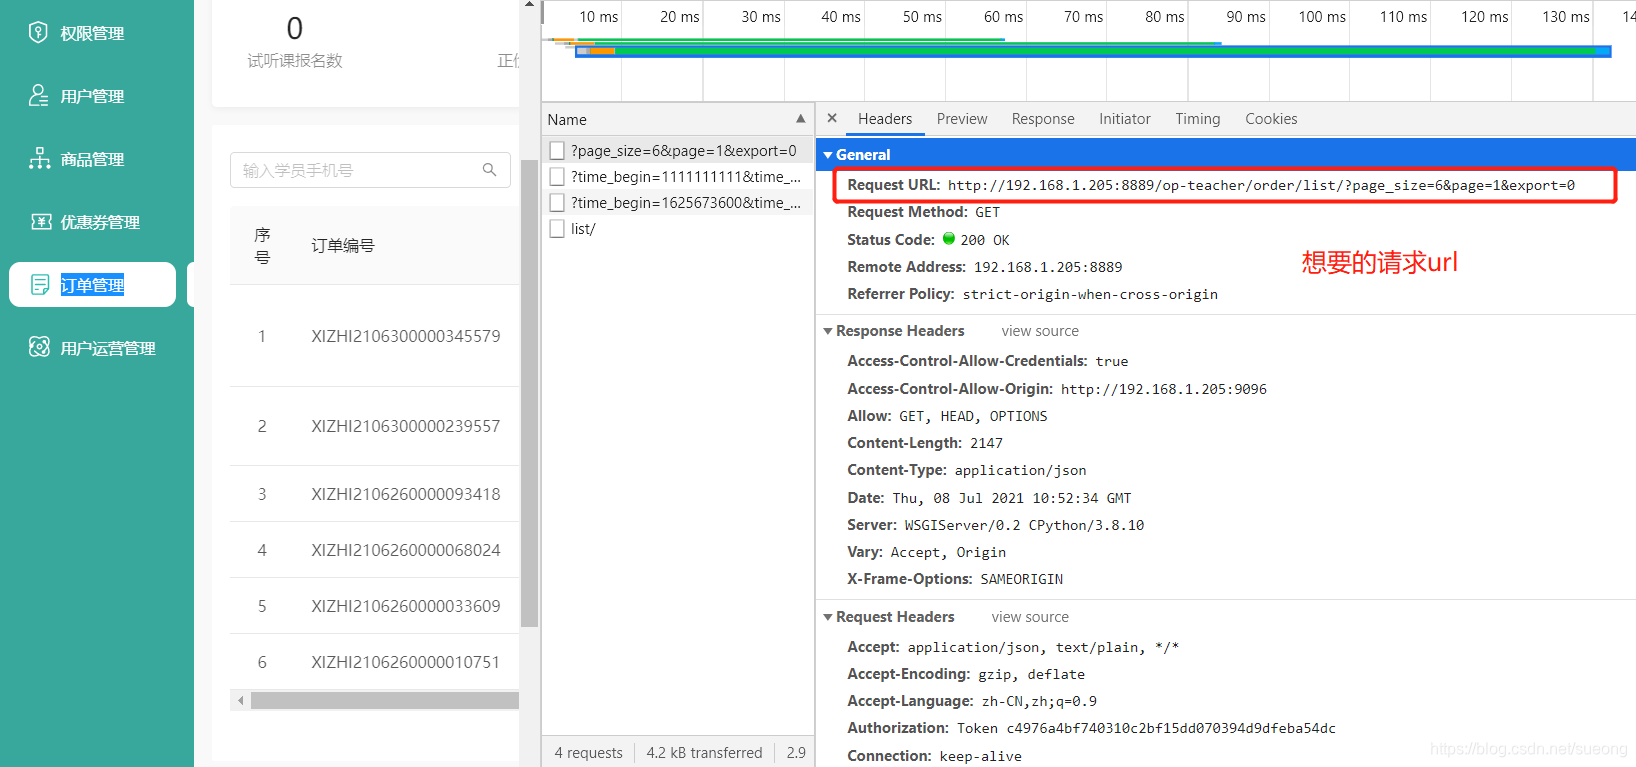Click the Content-Type application/json header

pos(966,470)
